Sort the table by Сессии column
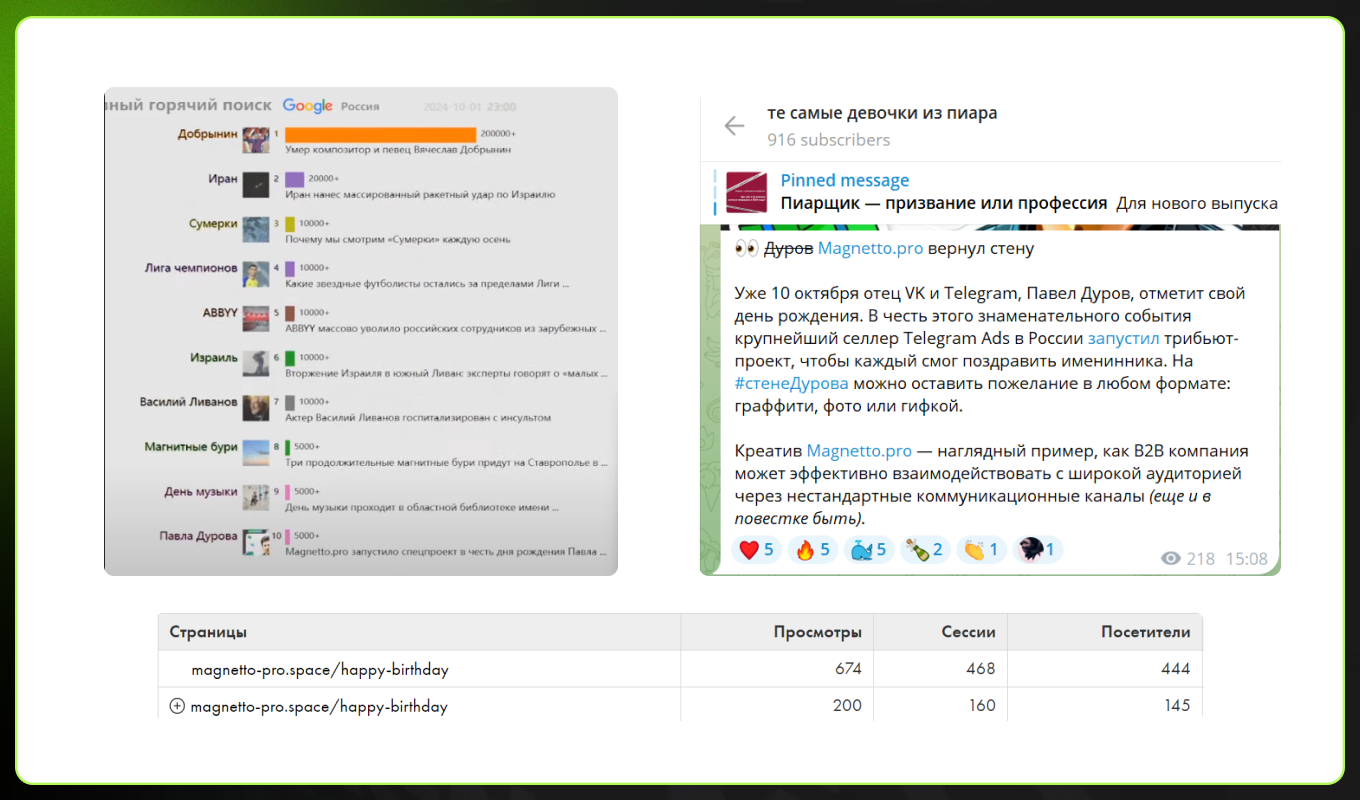The image size is (1360, 800). tap(968, 632)
